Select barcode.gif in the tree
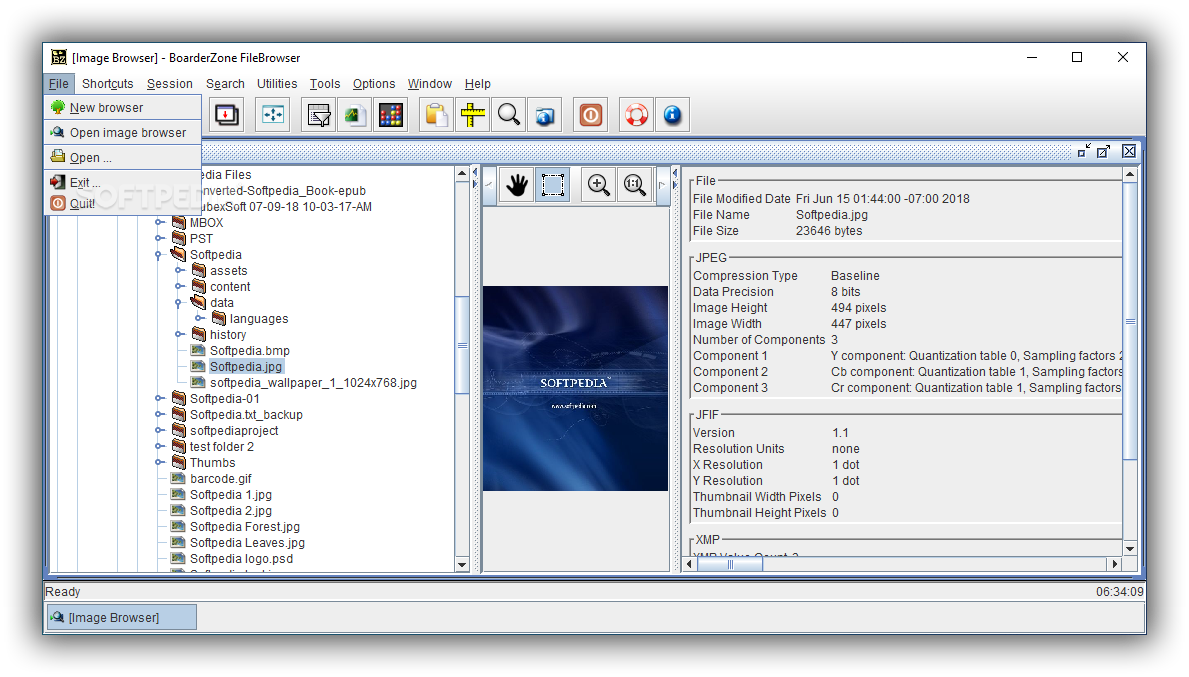 point(221,479)
